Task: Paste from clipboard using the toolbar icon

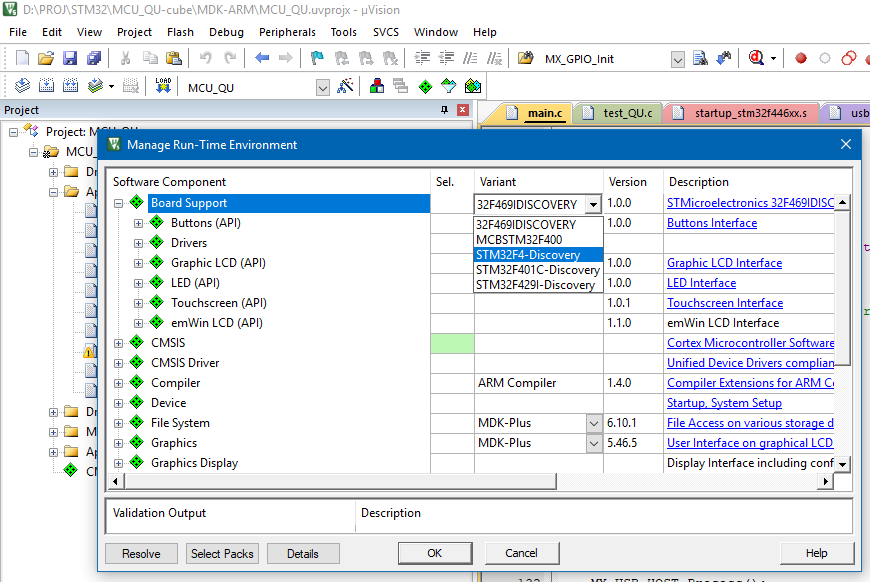Action: coord(174,58)
